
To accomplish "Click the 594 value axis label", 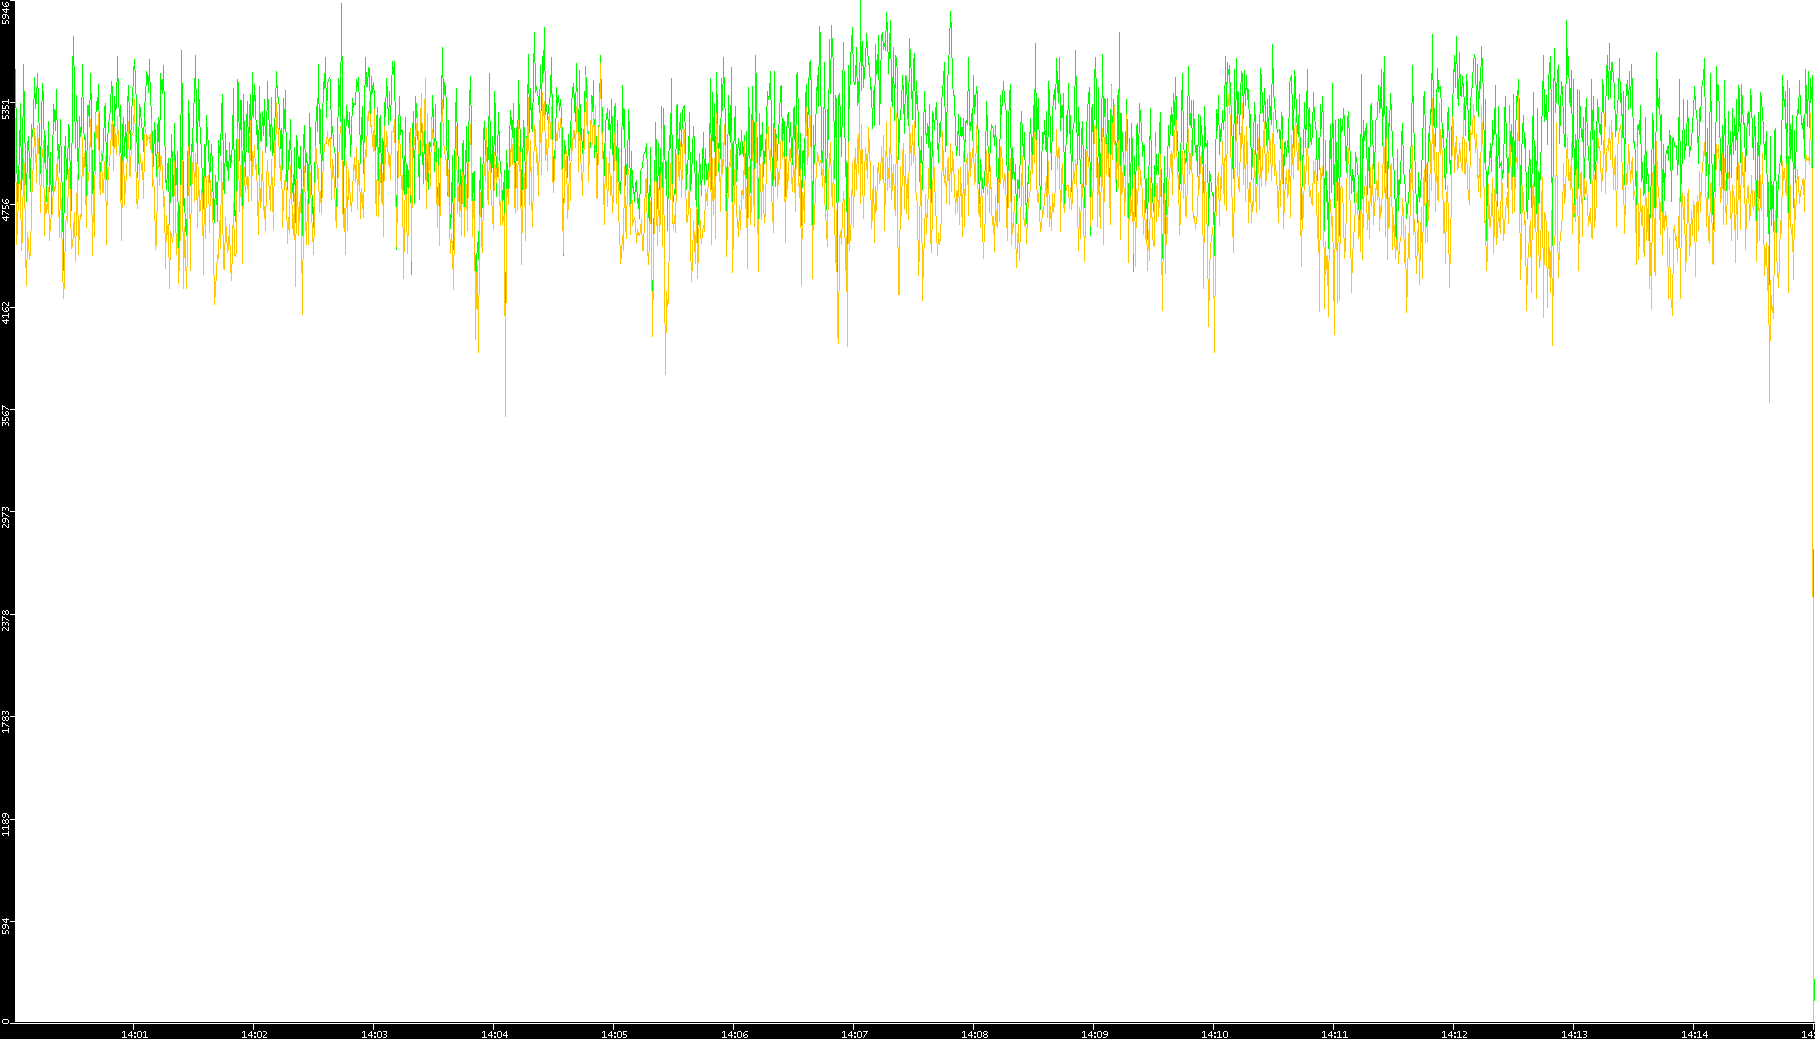I will [x=6, y=926].
